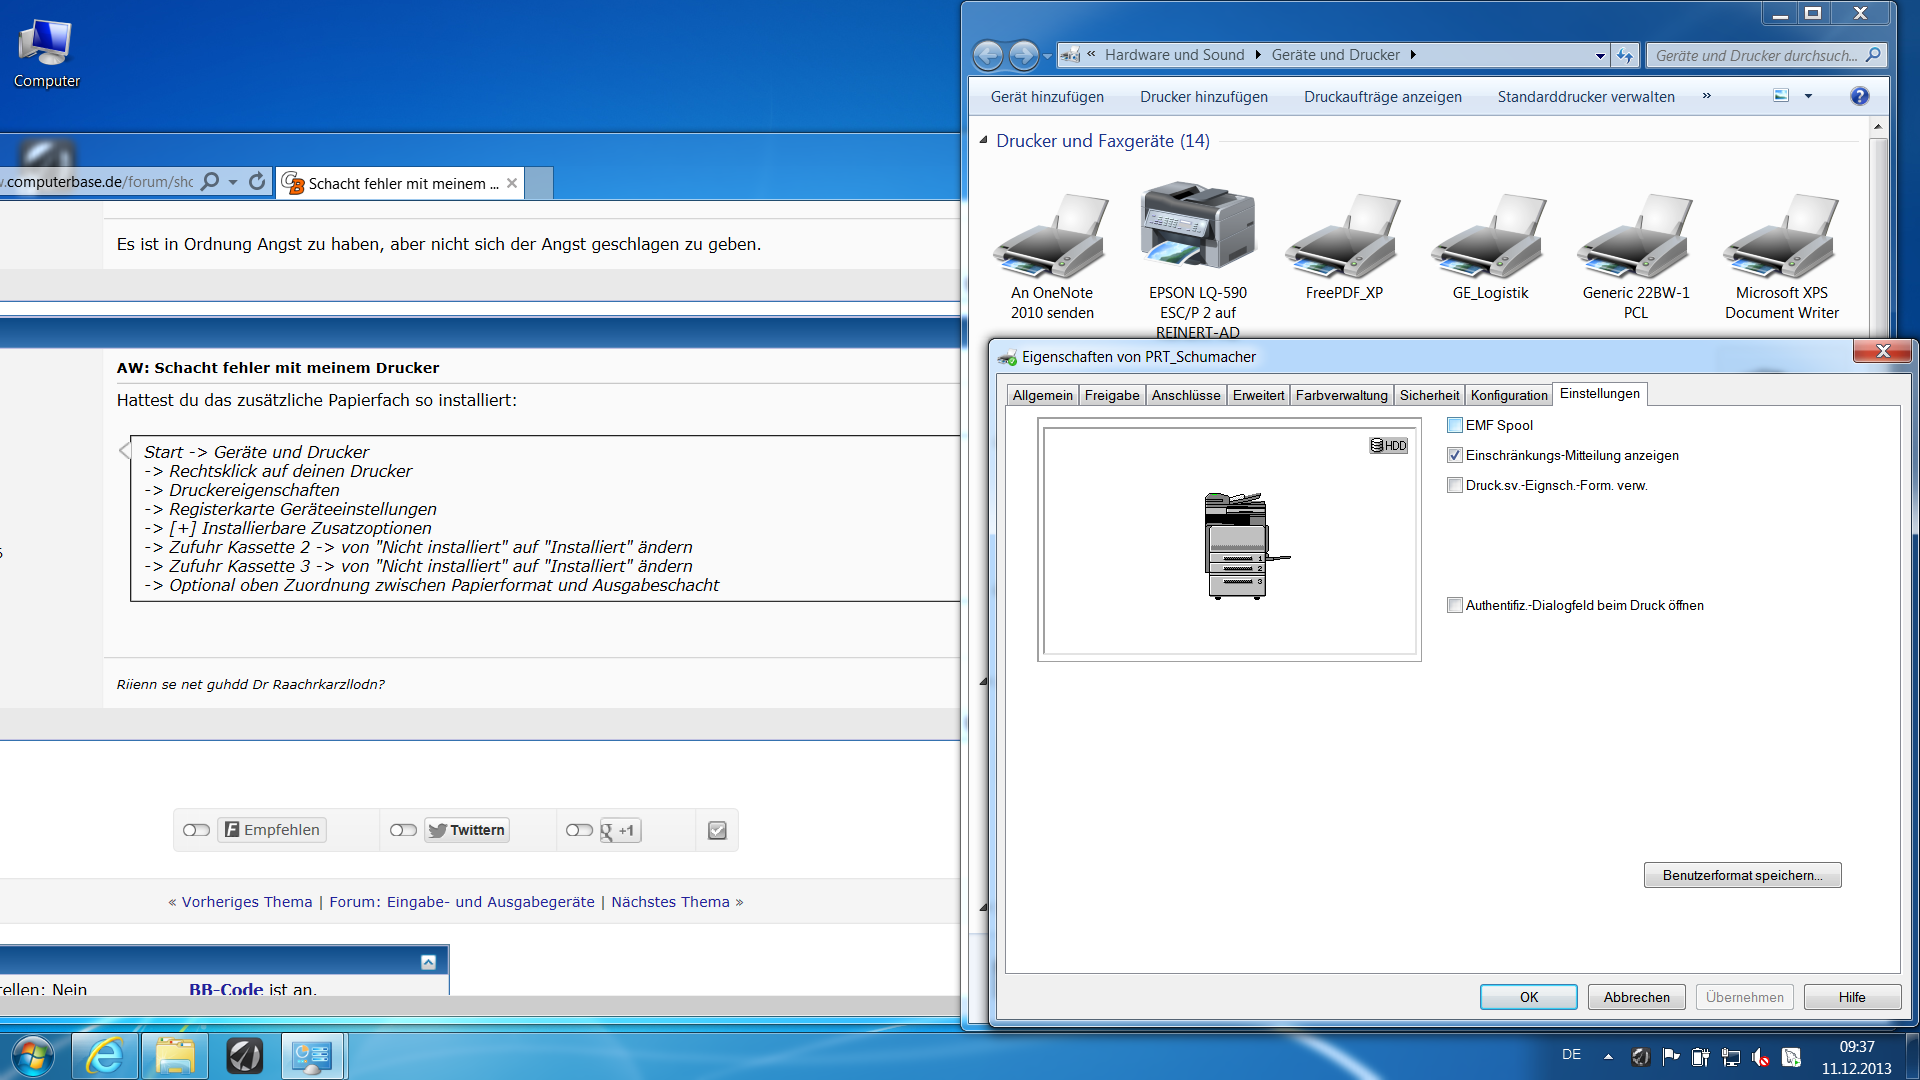Uncheck Einschränkungs-Mitteilung anzeigen option

[x=1455, y=456]
